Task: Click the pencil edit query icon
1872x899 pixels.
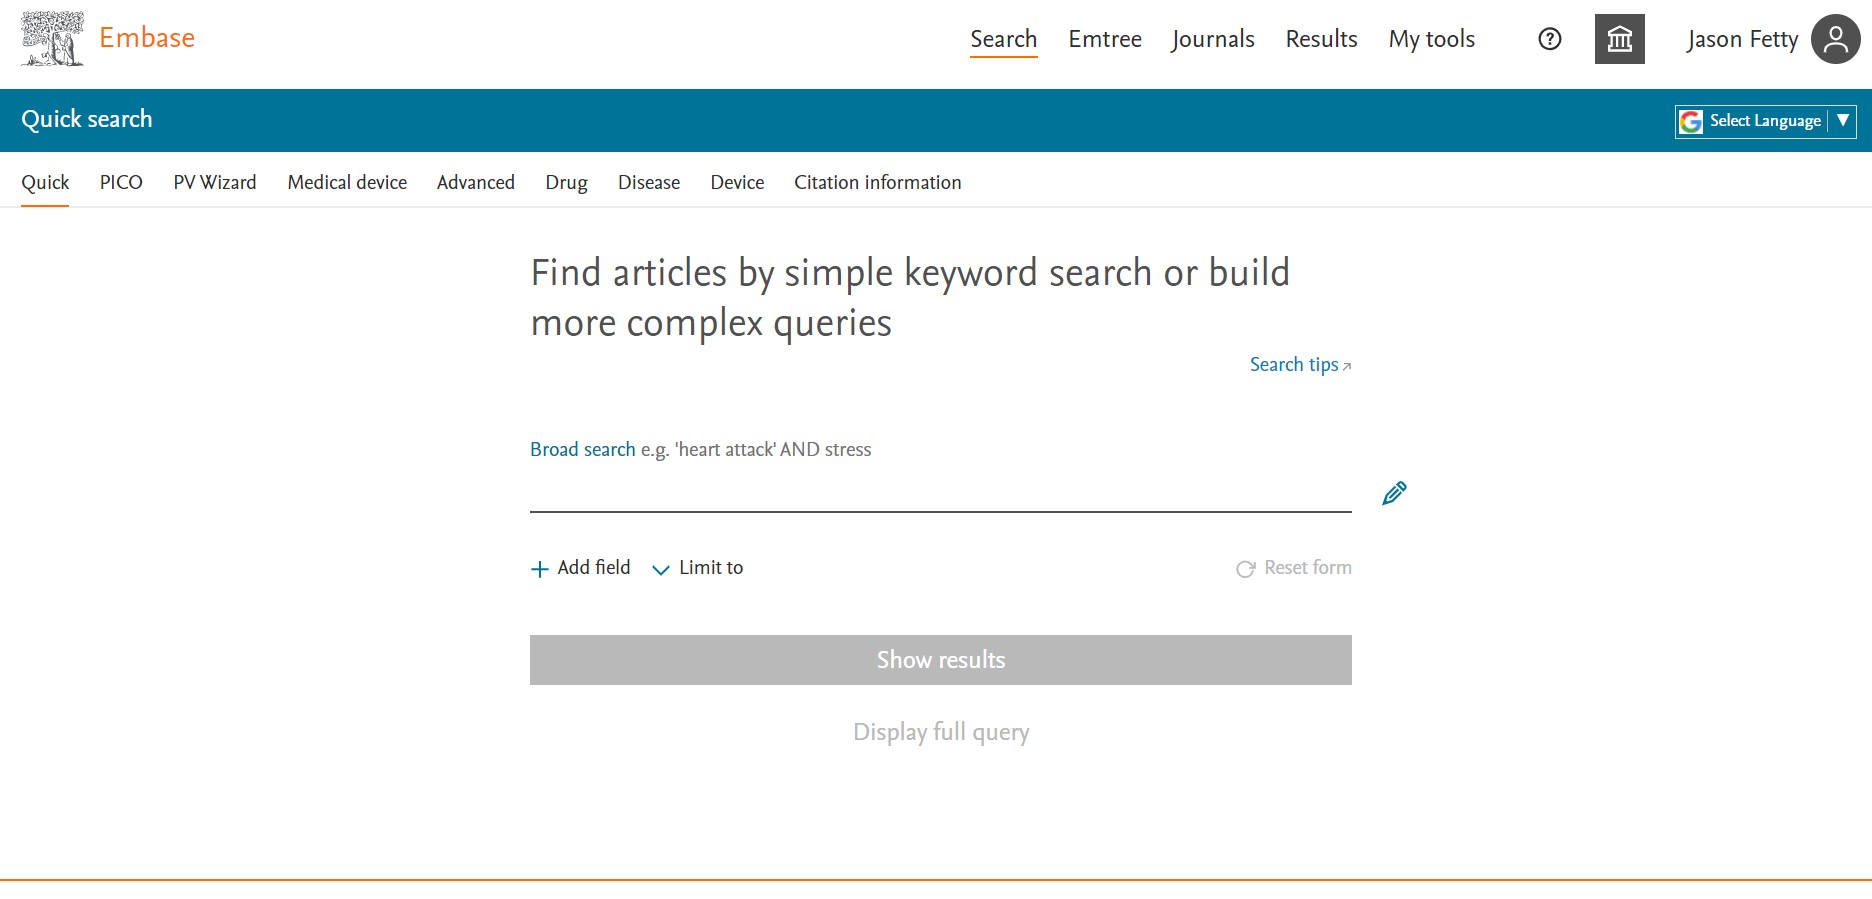Action: point(1394,493)
